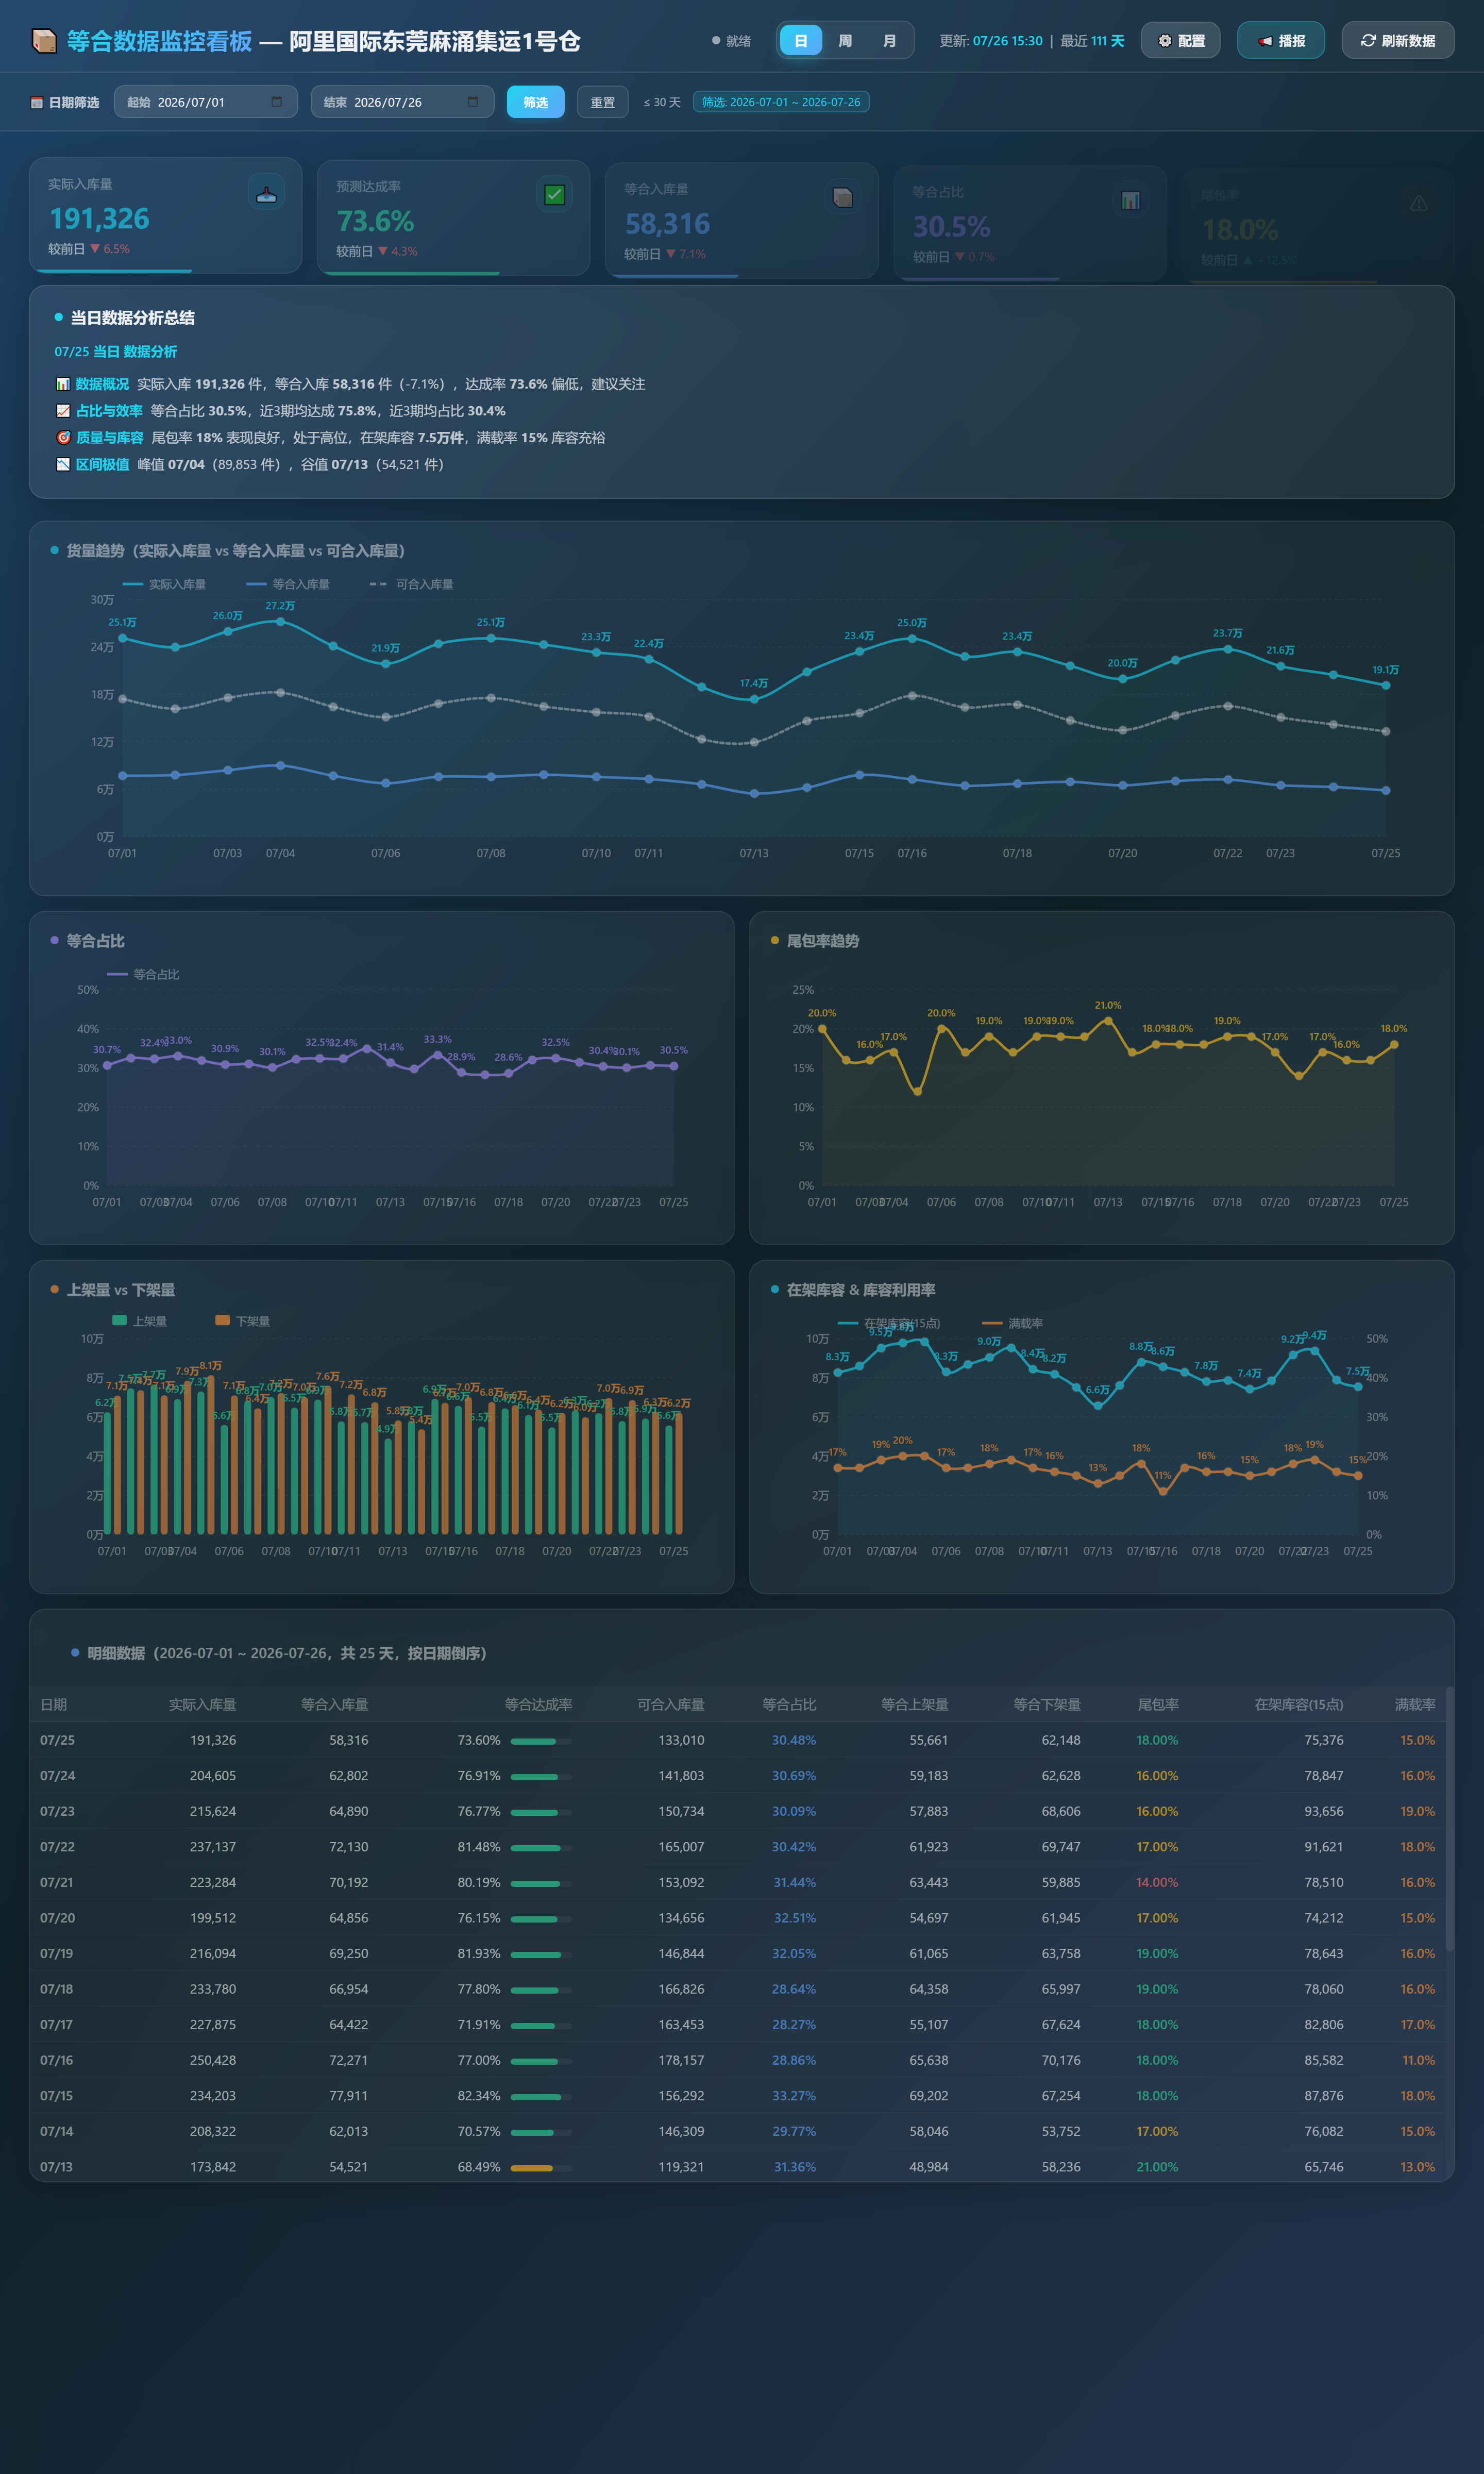Click the 07/24 date cell
This screenshot has height=2474, width=1484.
[57, 1776]
